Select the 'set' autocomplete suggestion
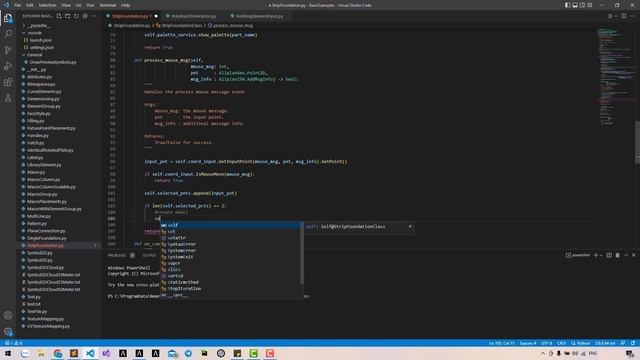The image size is (640, 360). click(230, 231)
